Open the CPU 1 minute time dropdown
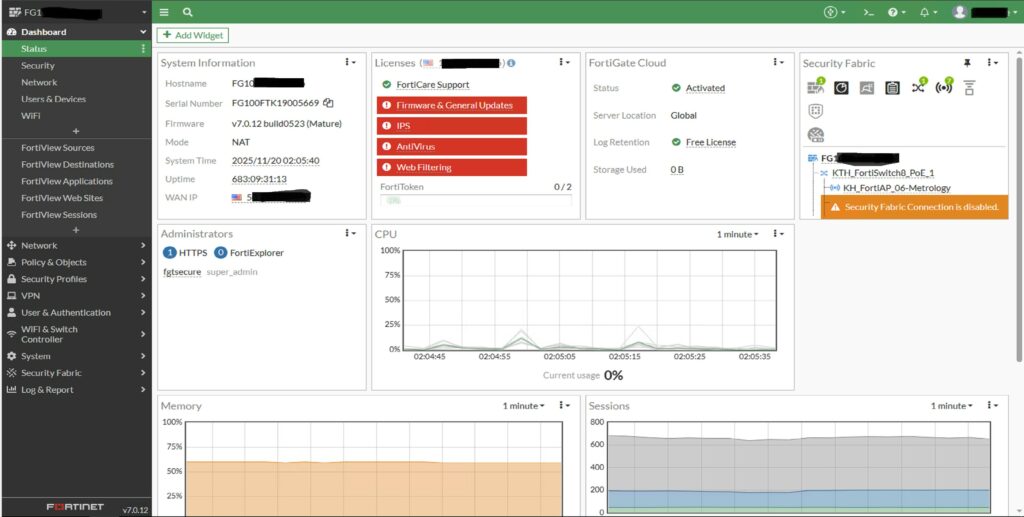This screenshot has height=517, width=1024. [x=737, y=234]
